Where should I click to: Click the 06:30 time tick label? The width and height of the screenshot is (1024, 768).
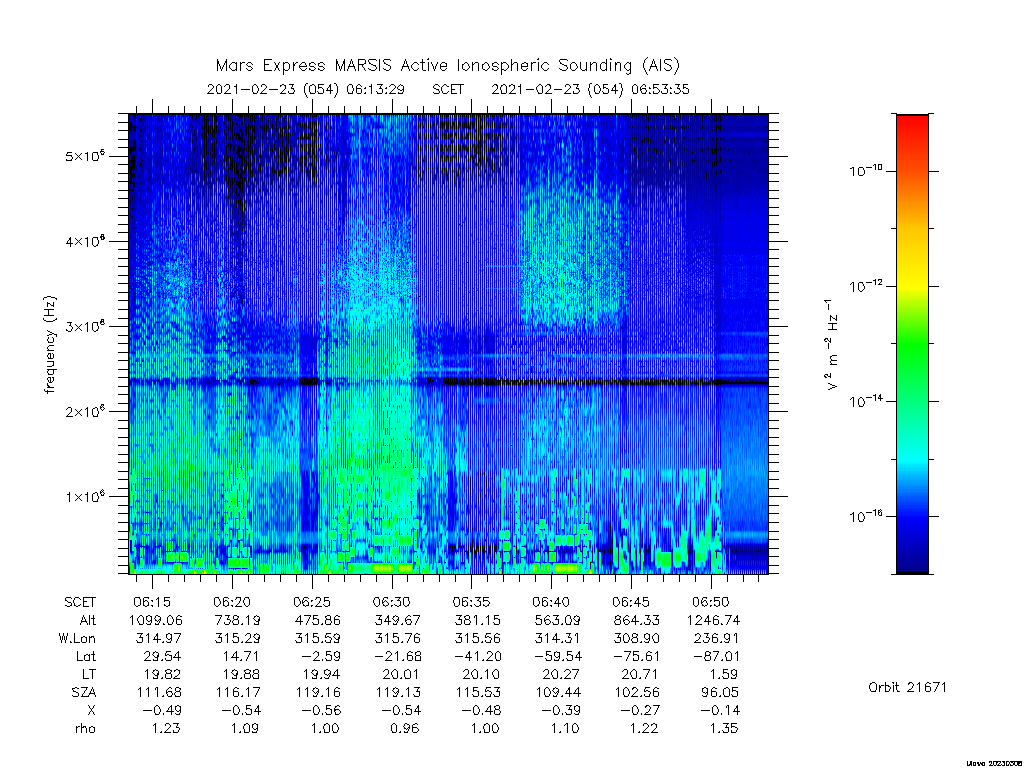coord(391,602)
